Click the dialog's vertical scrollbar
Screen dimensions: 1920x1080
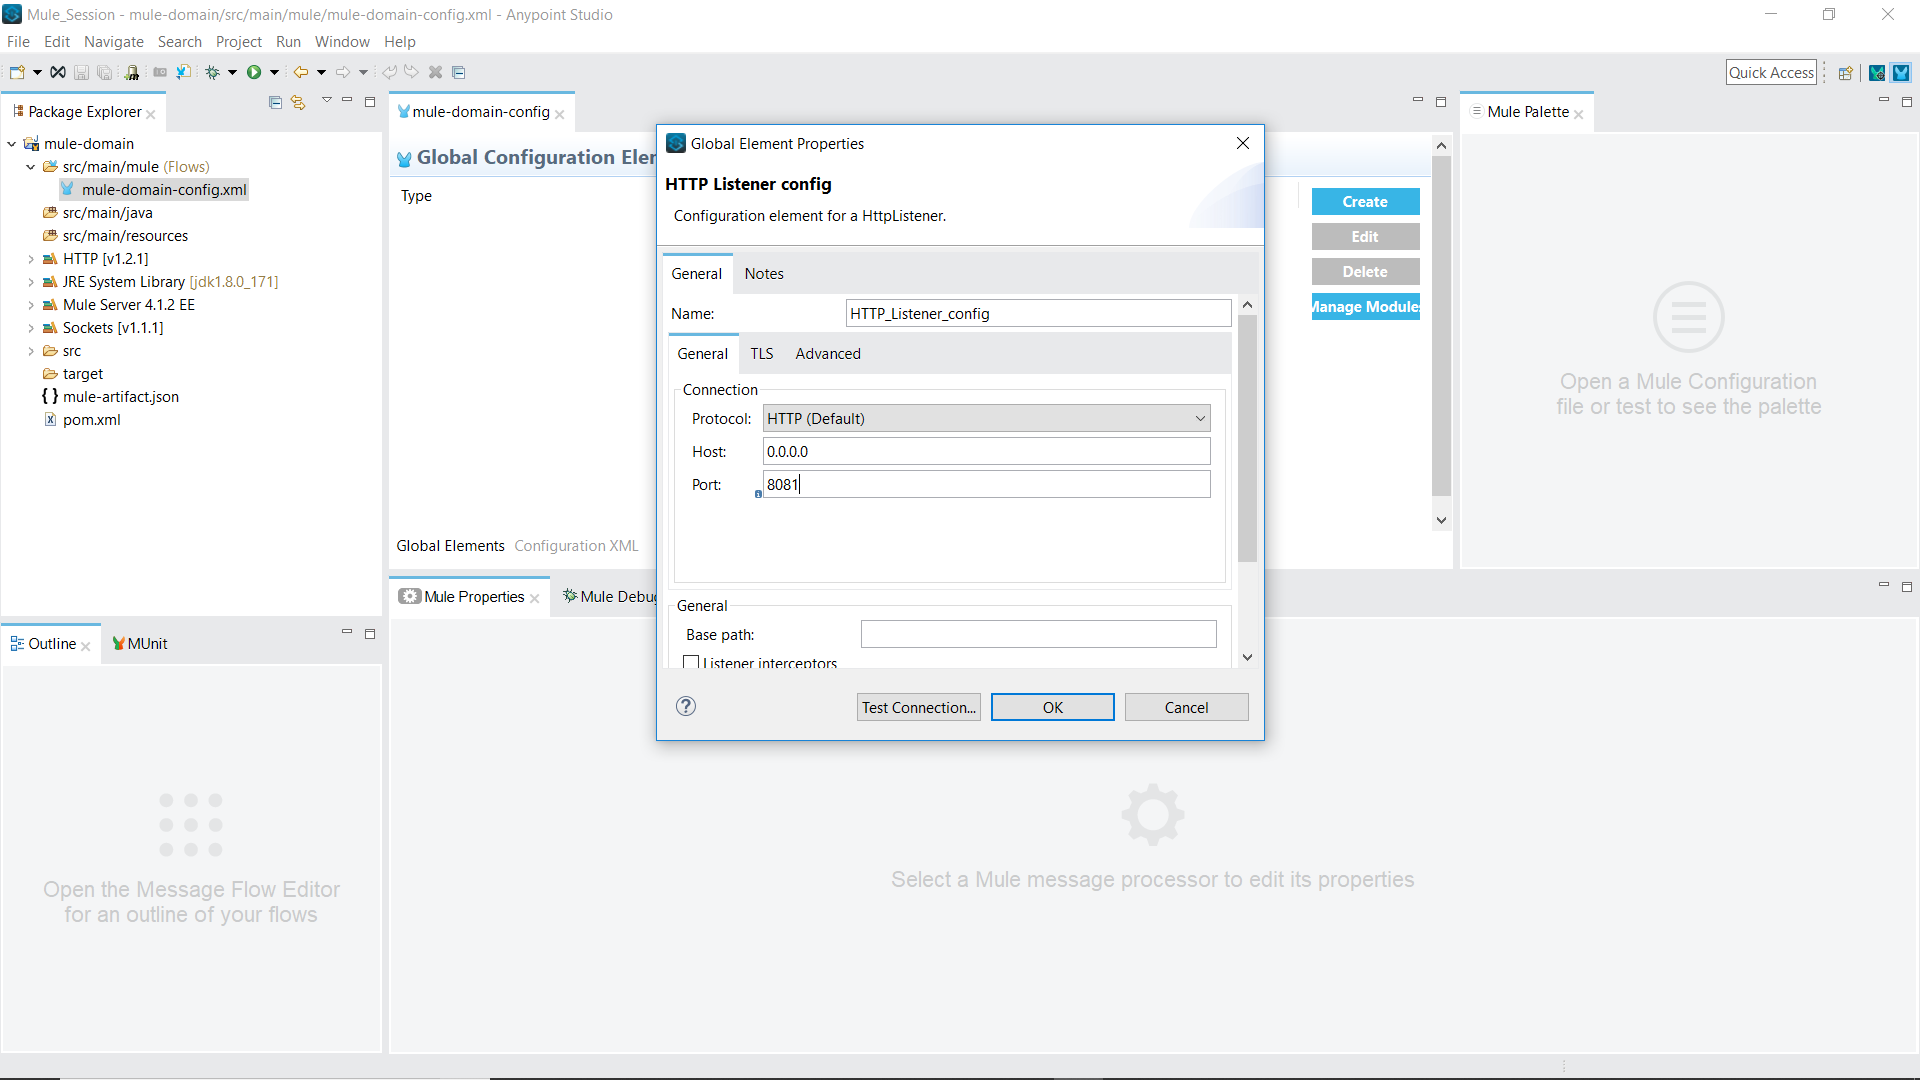[1247, 440]
